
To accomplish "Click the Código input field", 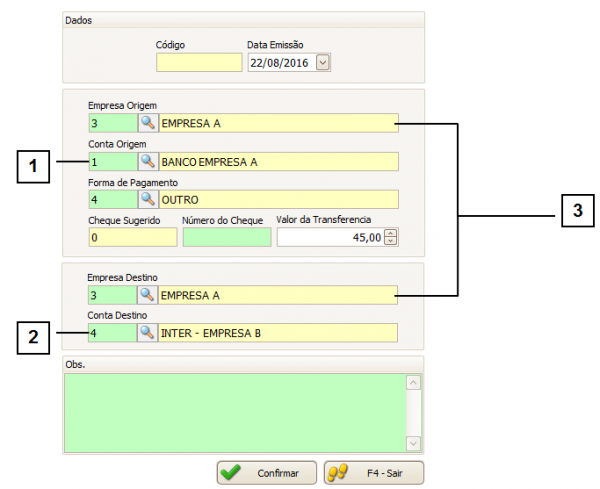I will pyautogui.click(x=199, y=63).
